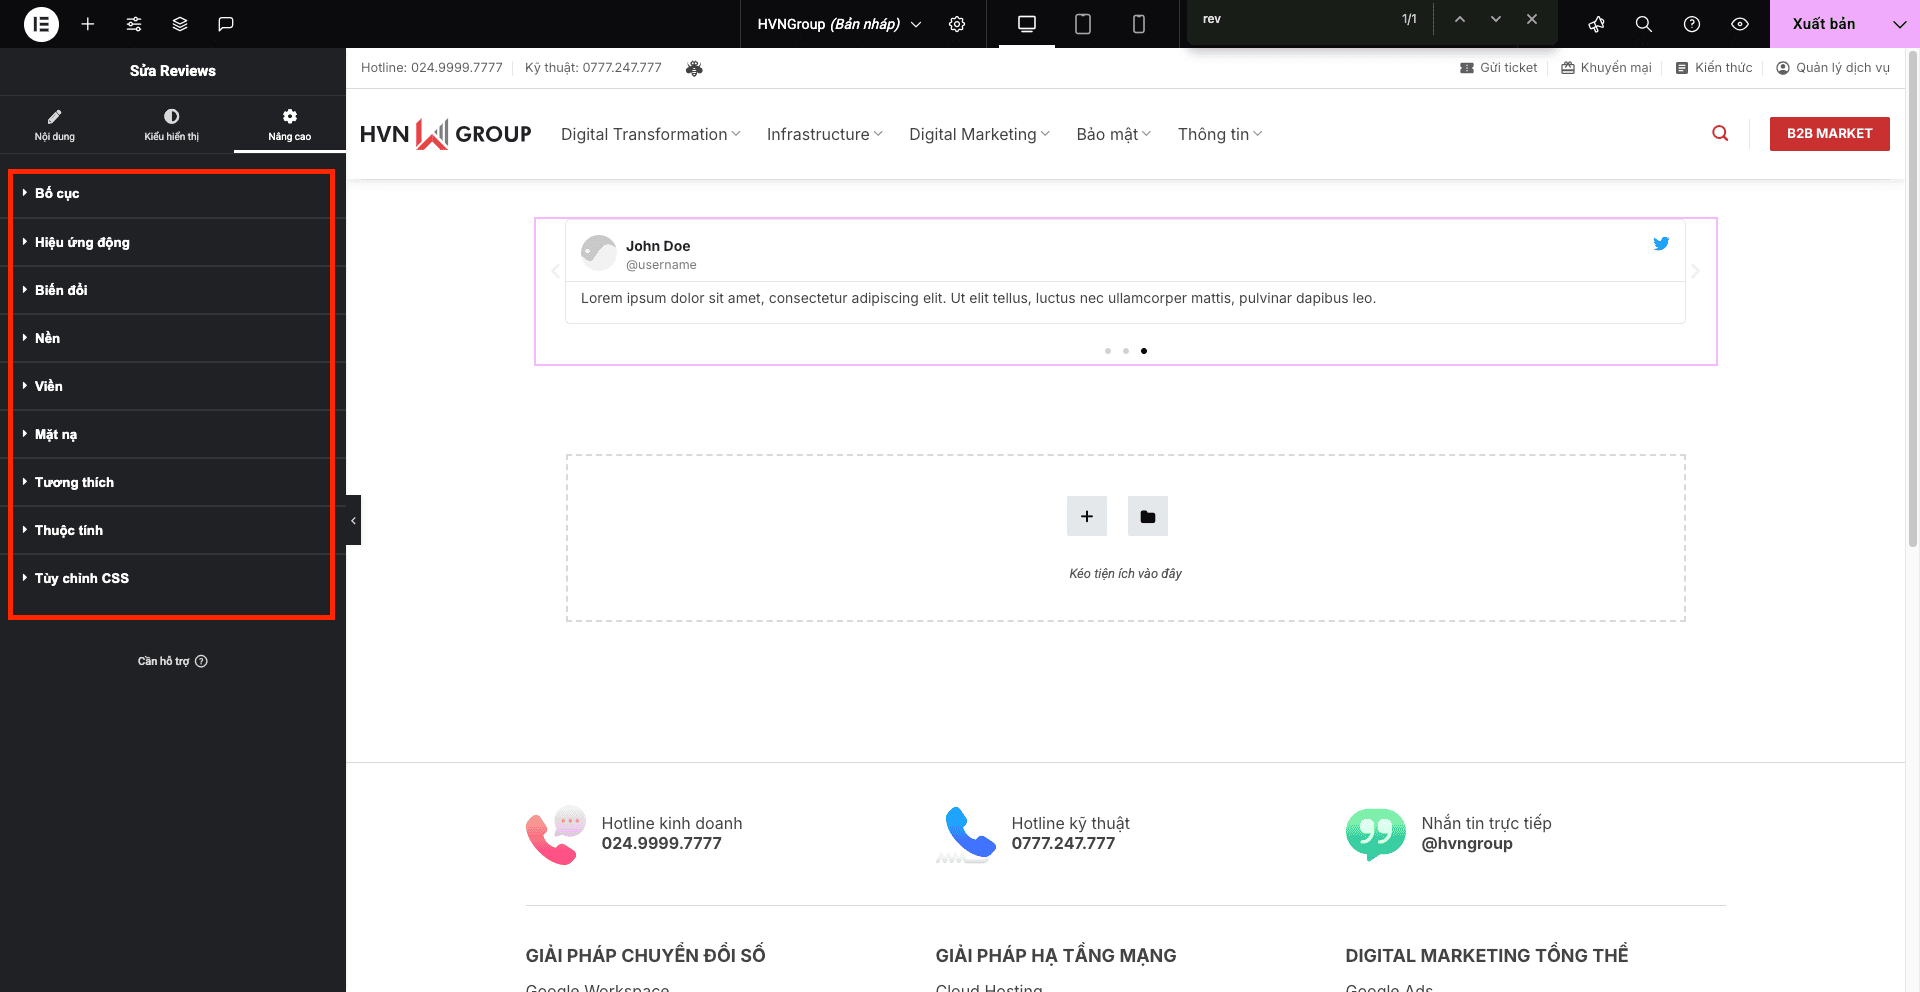The height and width of the screenshot is (992, 1920).
Task: Switch to the Nội dung tab
Action: pyautogui.click(x=55, y=125)
